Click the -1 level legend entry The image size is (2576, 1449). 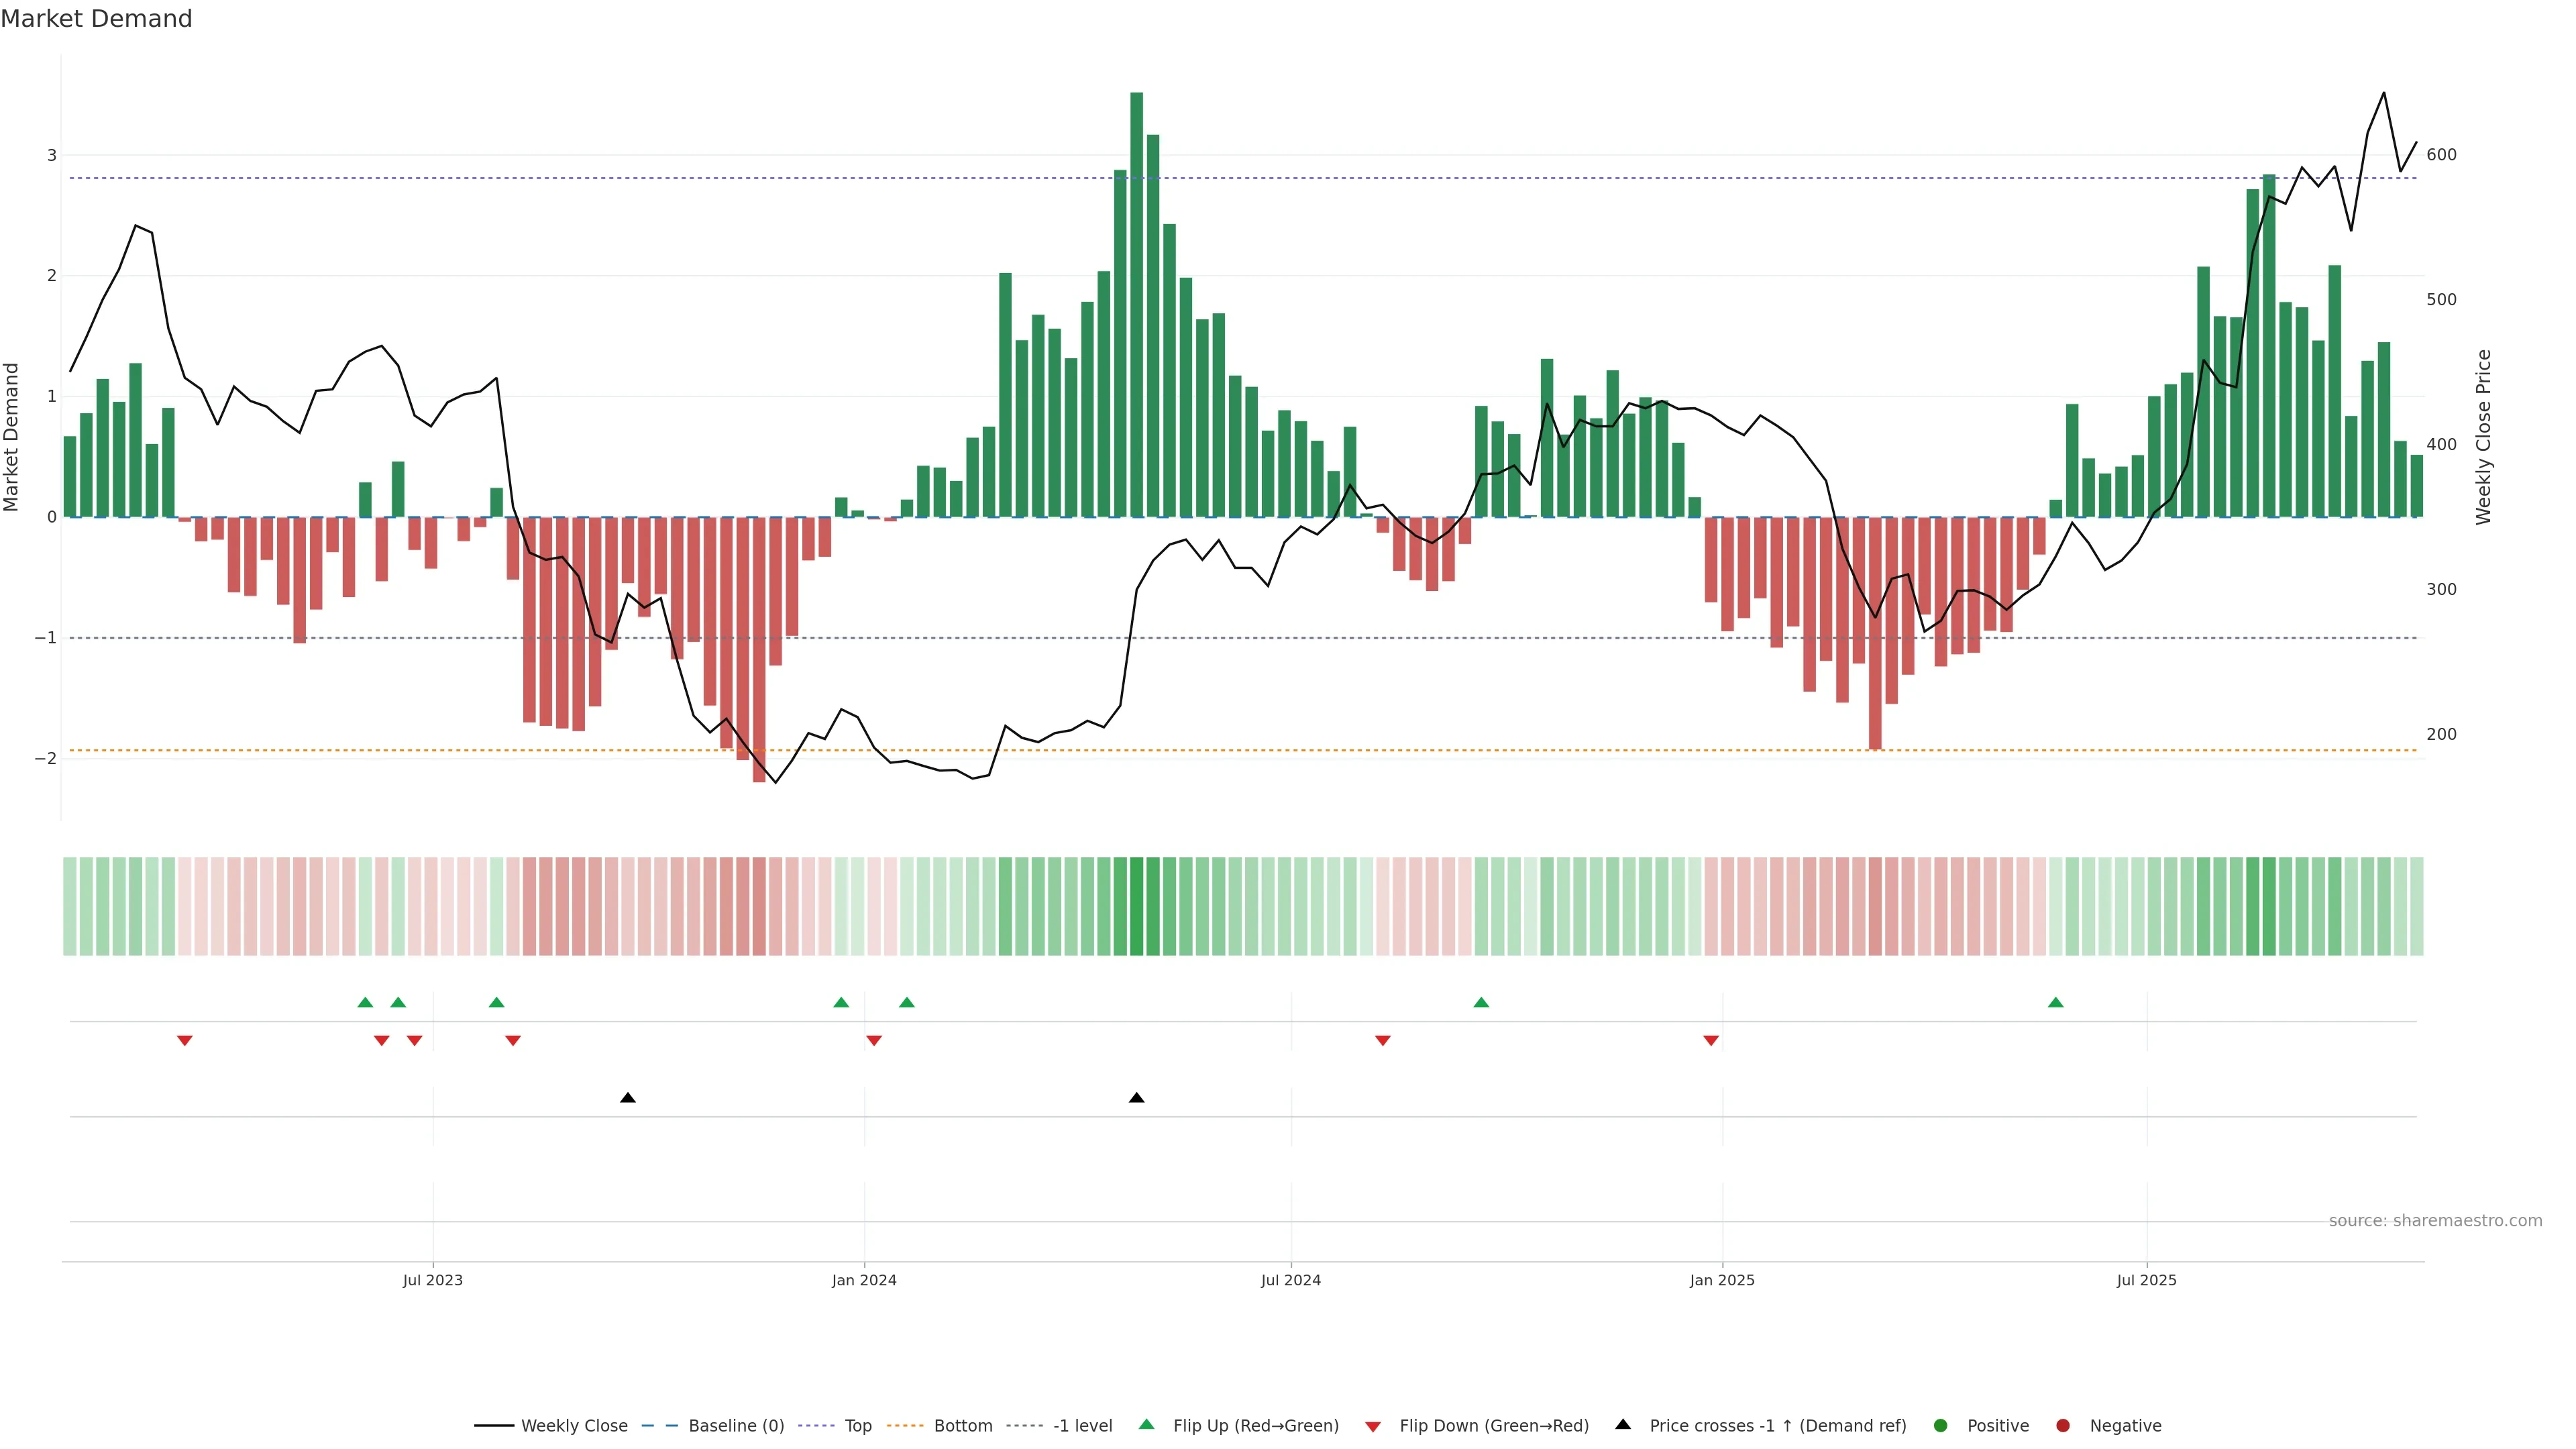1082,1426
